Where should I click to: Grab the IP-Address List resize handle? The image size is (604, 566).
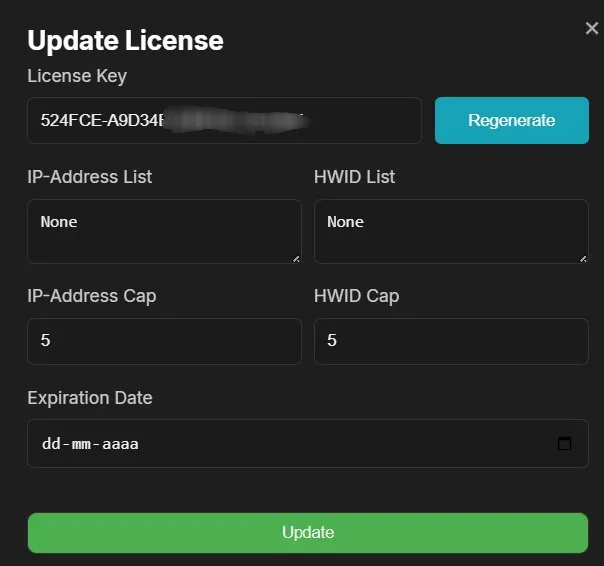[x=296, y=258]
